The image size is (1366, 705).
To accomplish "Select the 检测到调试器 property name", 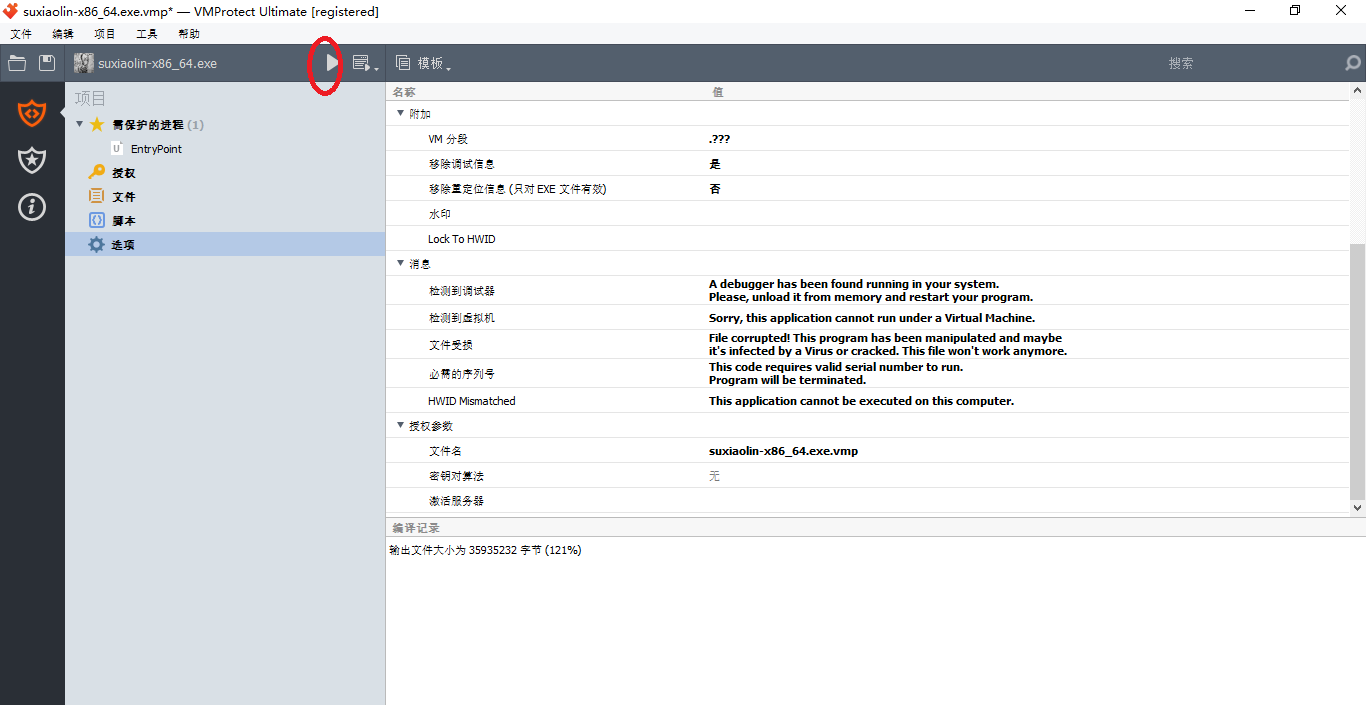I will [461, 291].
